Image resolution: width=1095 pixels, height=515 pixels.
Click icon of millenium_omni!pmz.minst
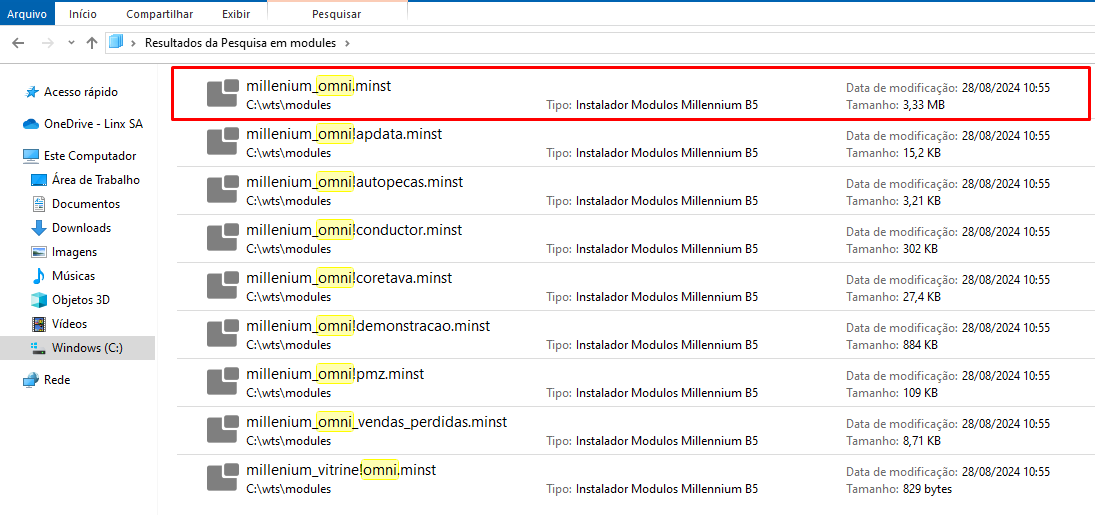pyautogui.click(x=224, y=382)
